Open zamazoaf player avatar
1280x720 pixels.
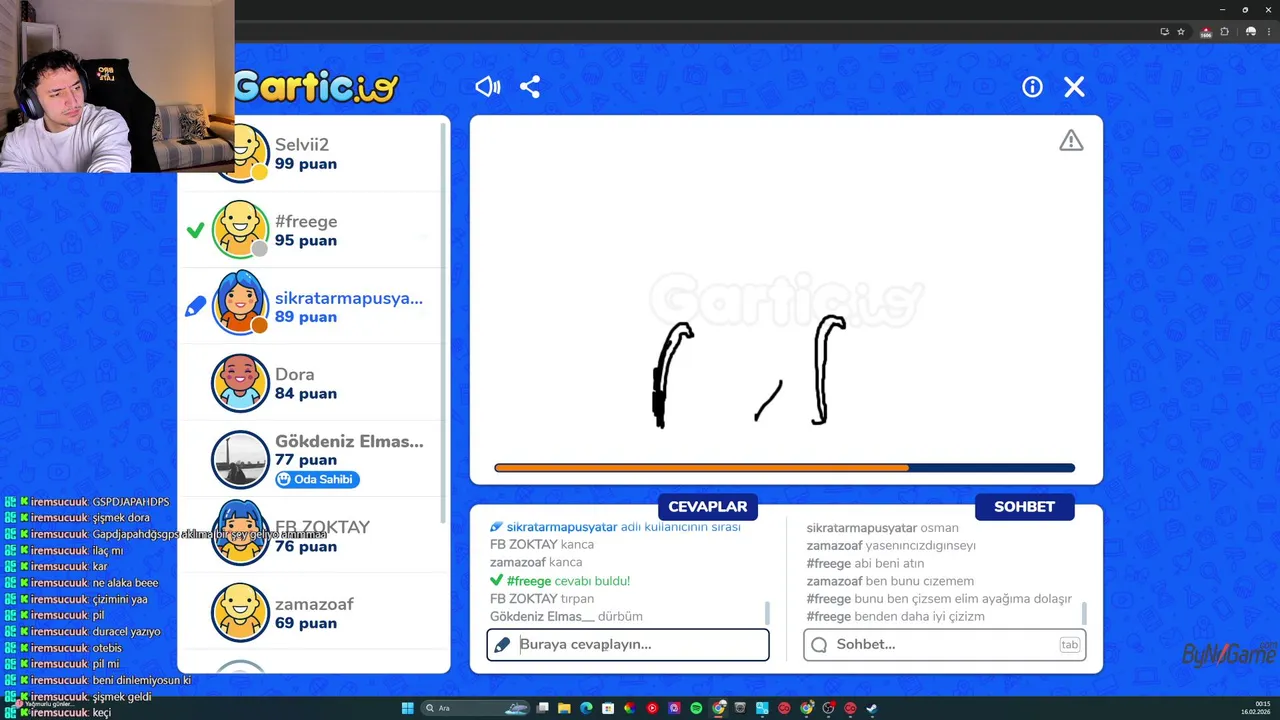click(241, 613)
